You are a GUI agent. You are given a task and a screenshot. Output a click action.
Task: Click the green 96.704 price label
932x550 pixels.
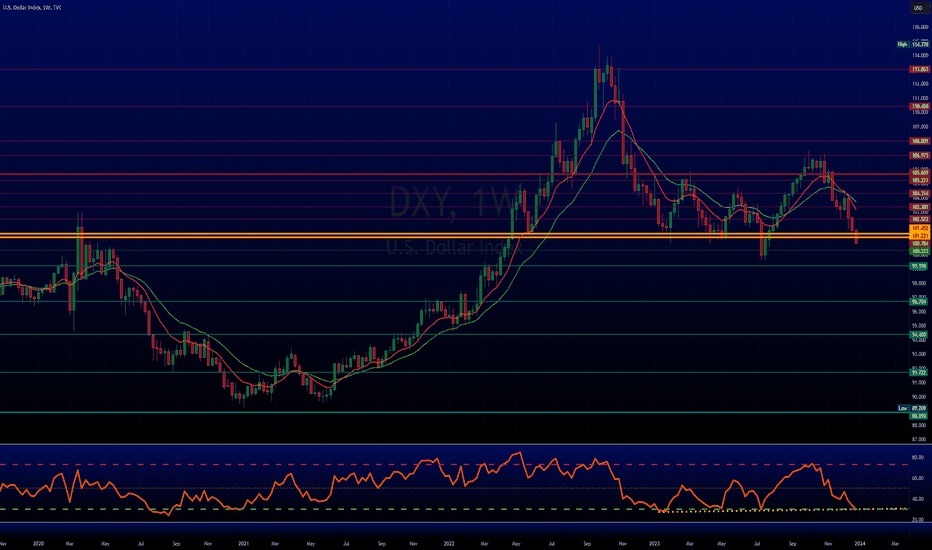pos(920,301)
